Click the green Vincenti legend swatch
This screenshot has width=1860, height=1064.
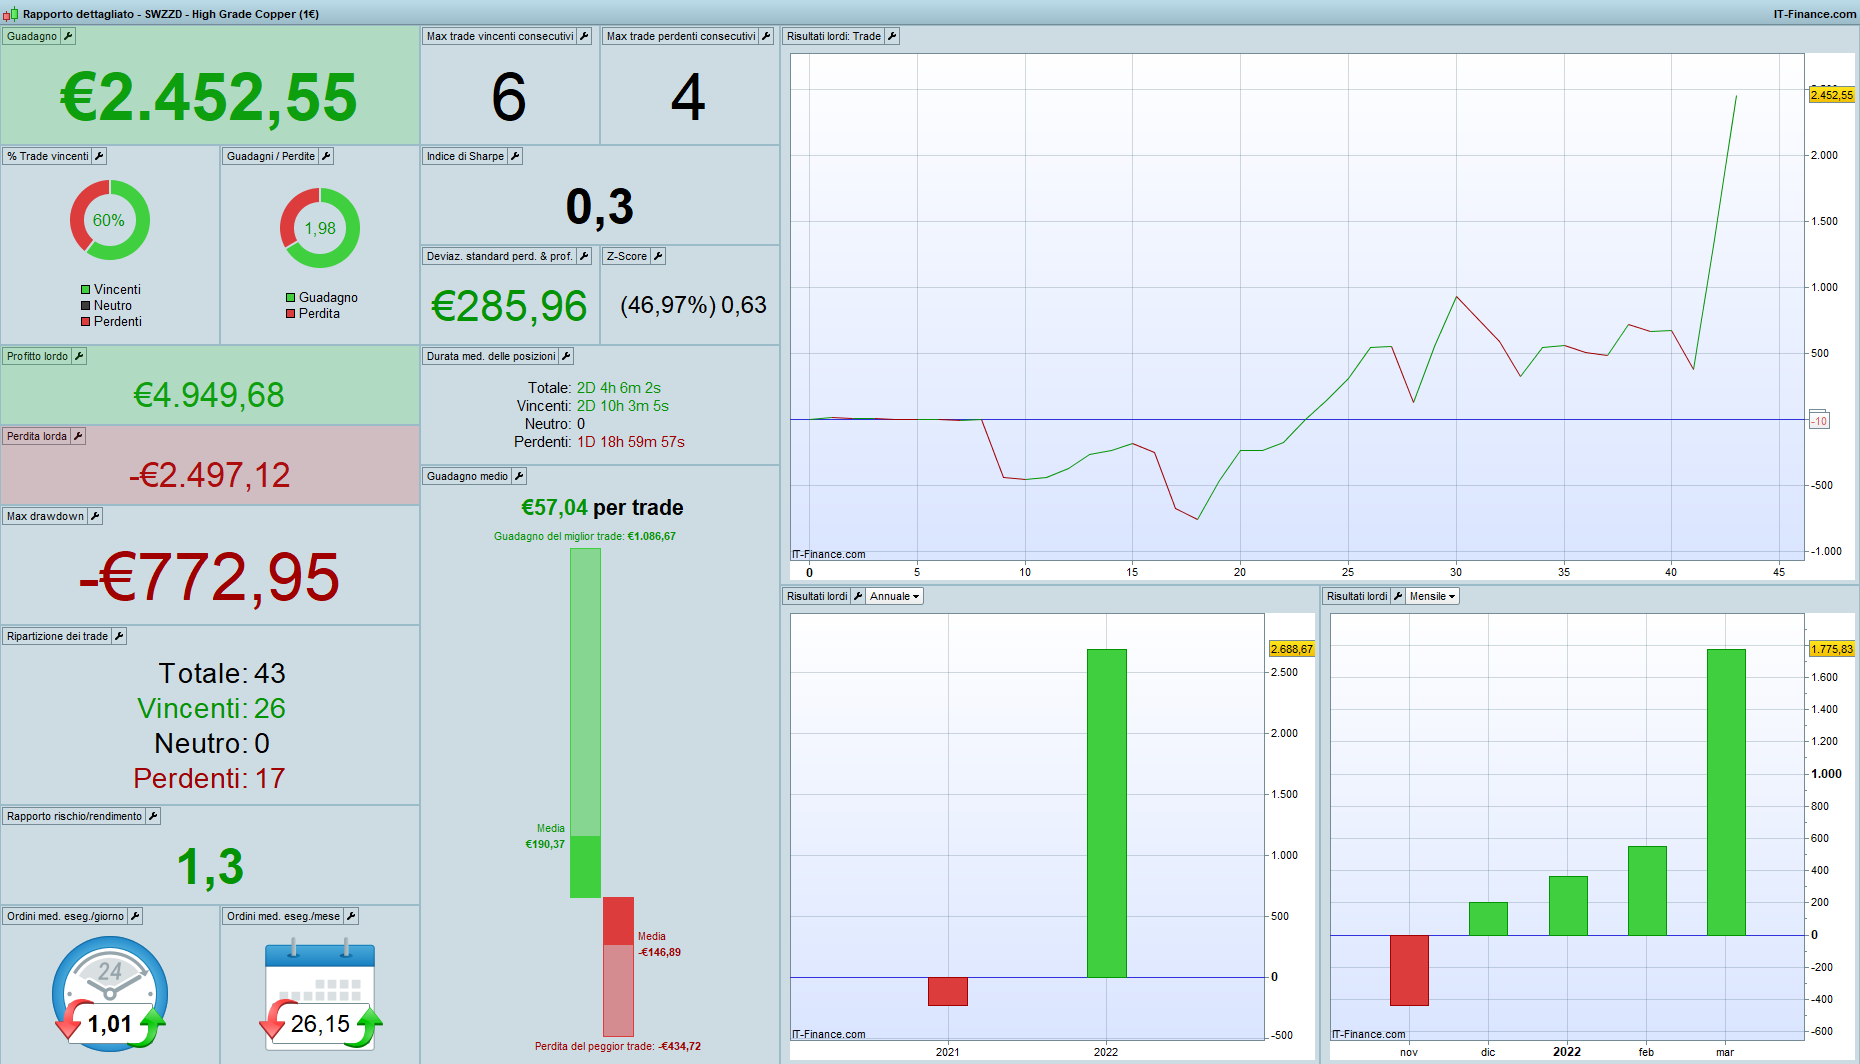(86, 290)
